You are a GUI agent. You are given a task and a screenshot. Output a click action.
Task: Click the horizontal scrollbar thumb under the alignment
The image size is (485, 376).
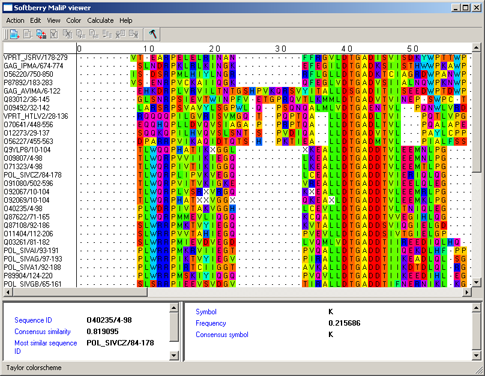(x=80, y=292)
